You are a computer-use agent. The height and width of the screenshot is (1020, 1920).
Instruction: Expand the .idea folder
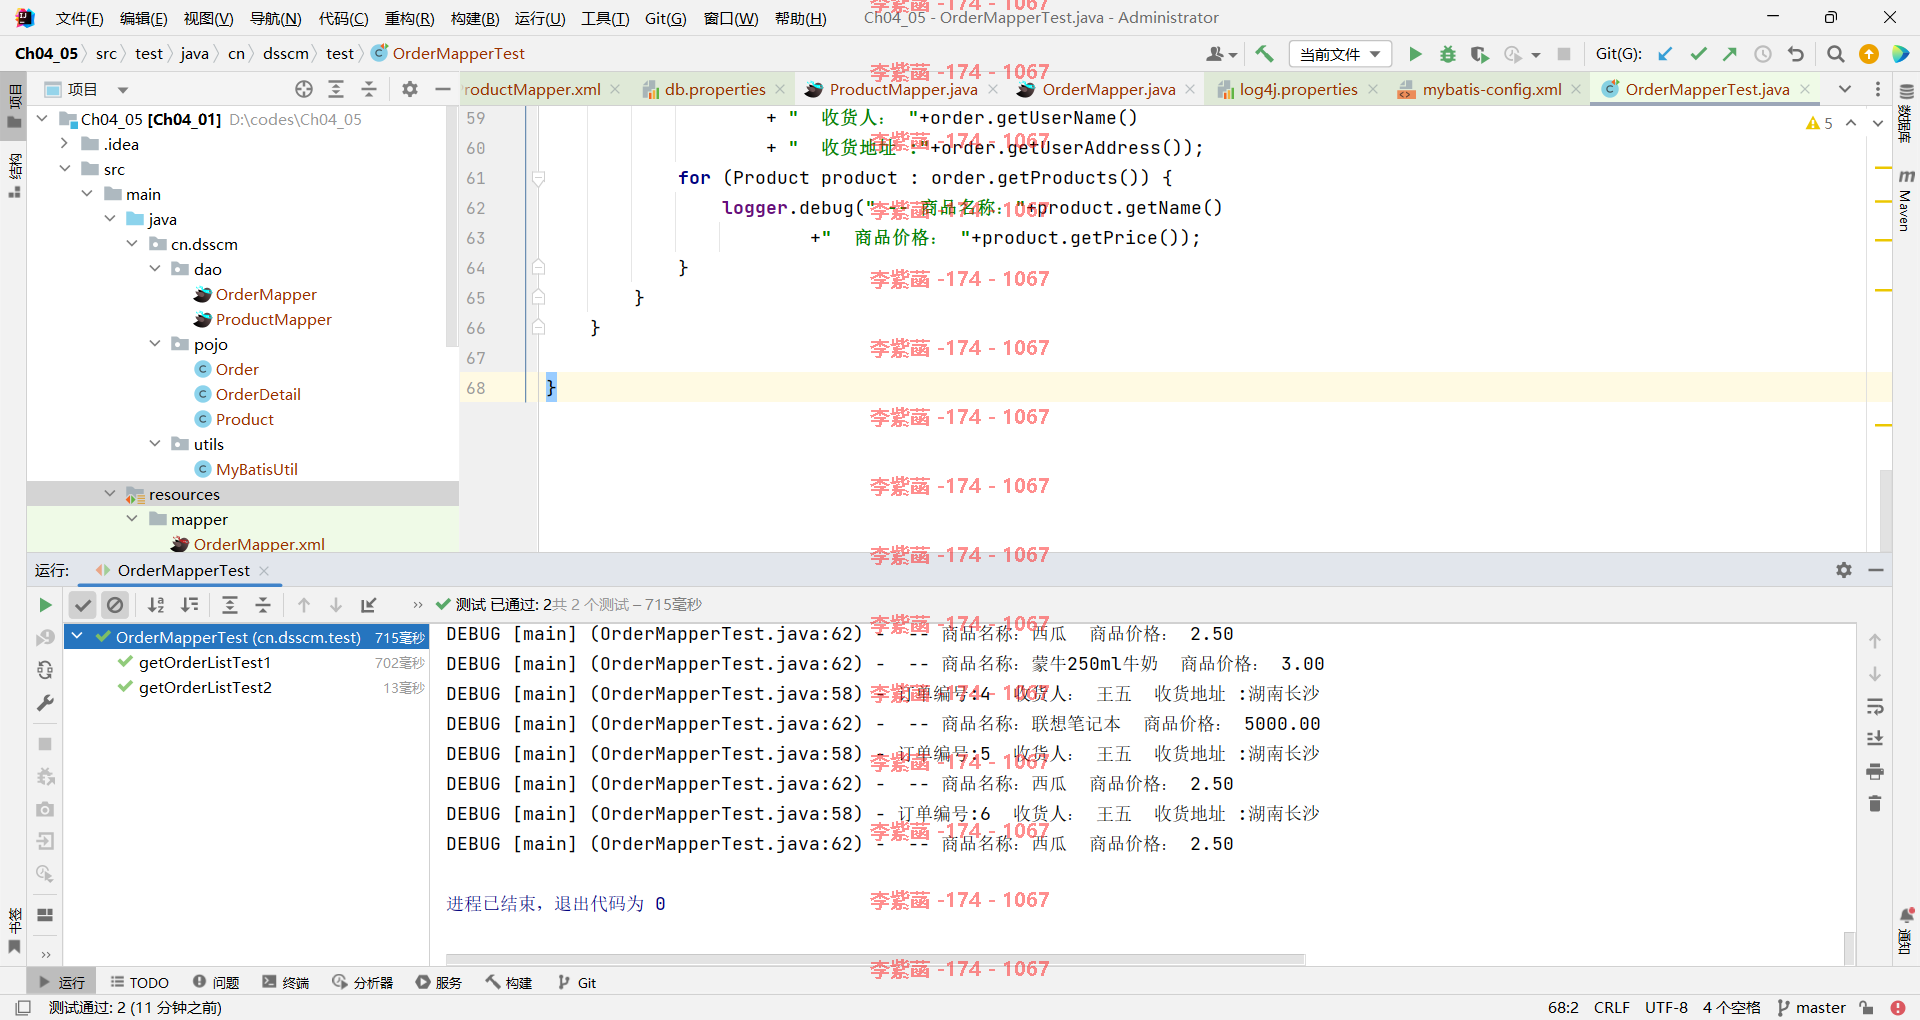(x=65, y=144)
